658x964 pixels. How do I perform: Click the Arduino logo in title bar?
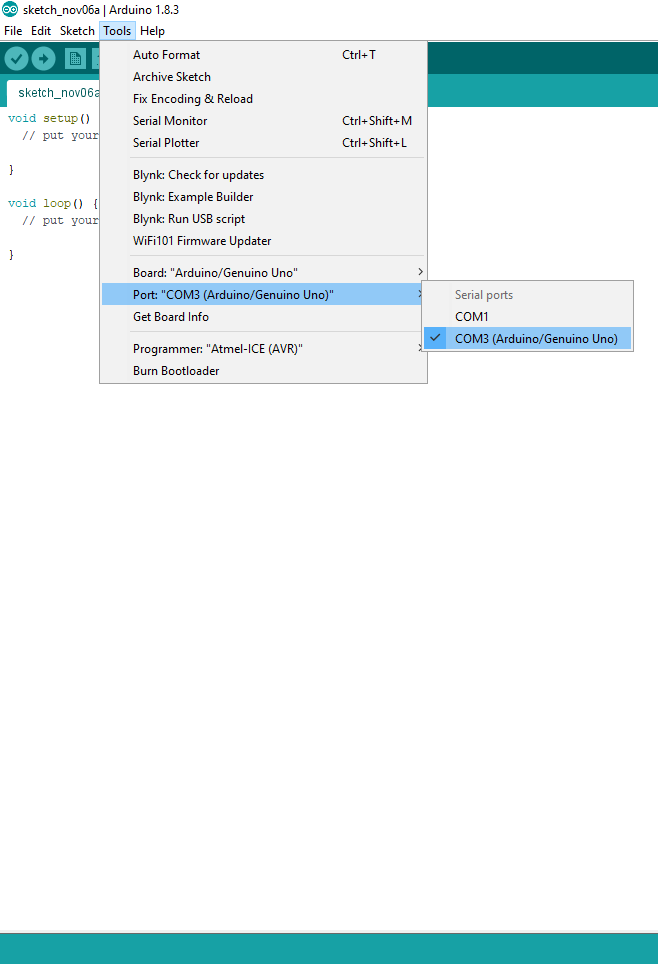tap(10, 9)
